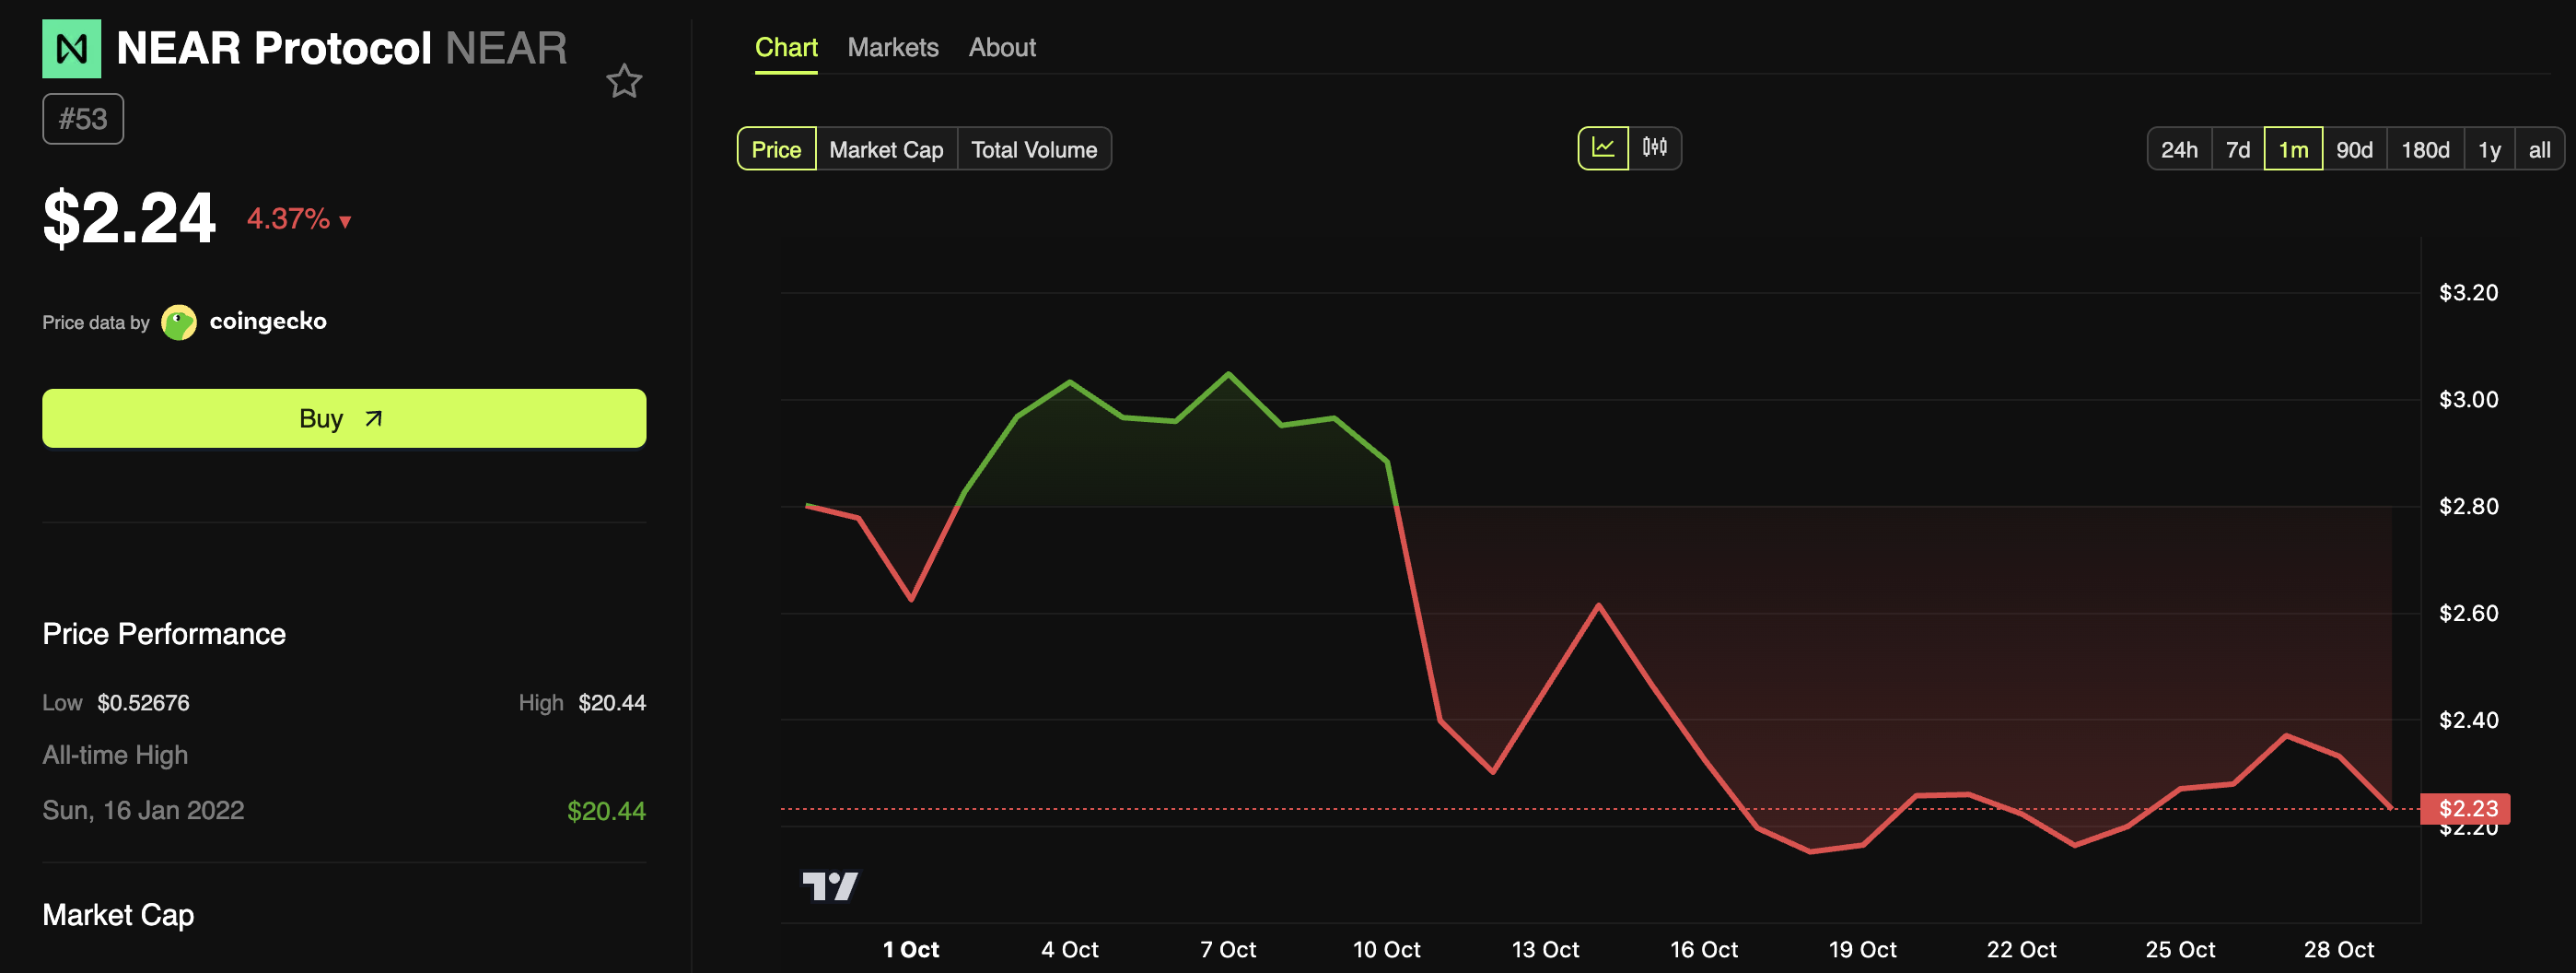Click the 7 Oct date axis label

tap(1228, 949)
